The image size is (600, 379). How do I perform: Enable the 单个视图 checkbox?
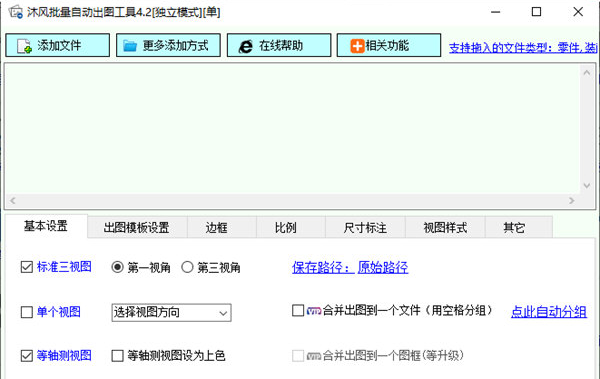(x=26, y=312)
